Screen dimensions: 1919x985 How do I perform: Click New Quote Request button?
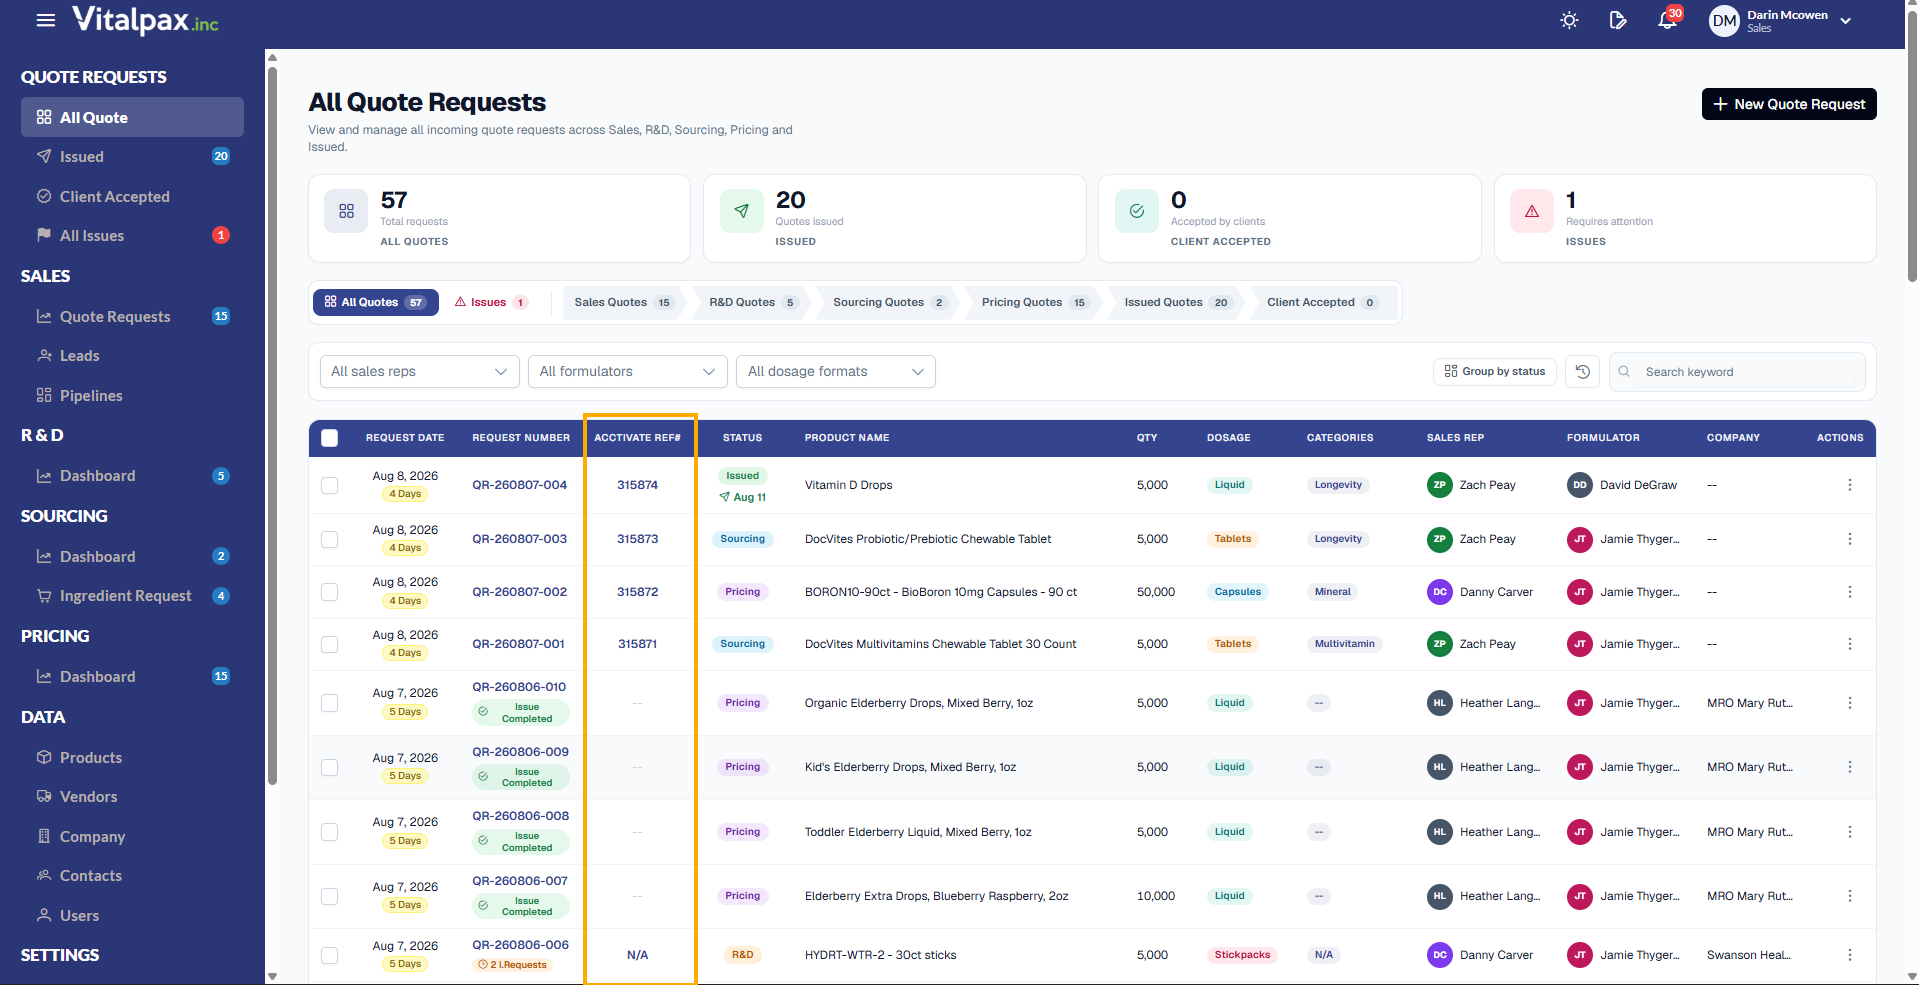click(1789, 104)
